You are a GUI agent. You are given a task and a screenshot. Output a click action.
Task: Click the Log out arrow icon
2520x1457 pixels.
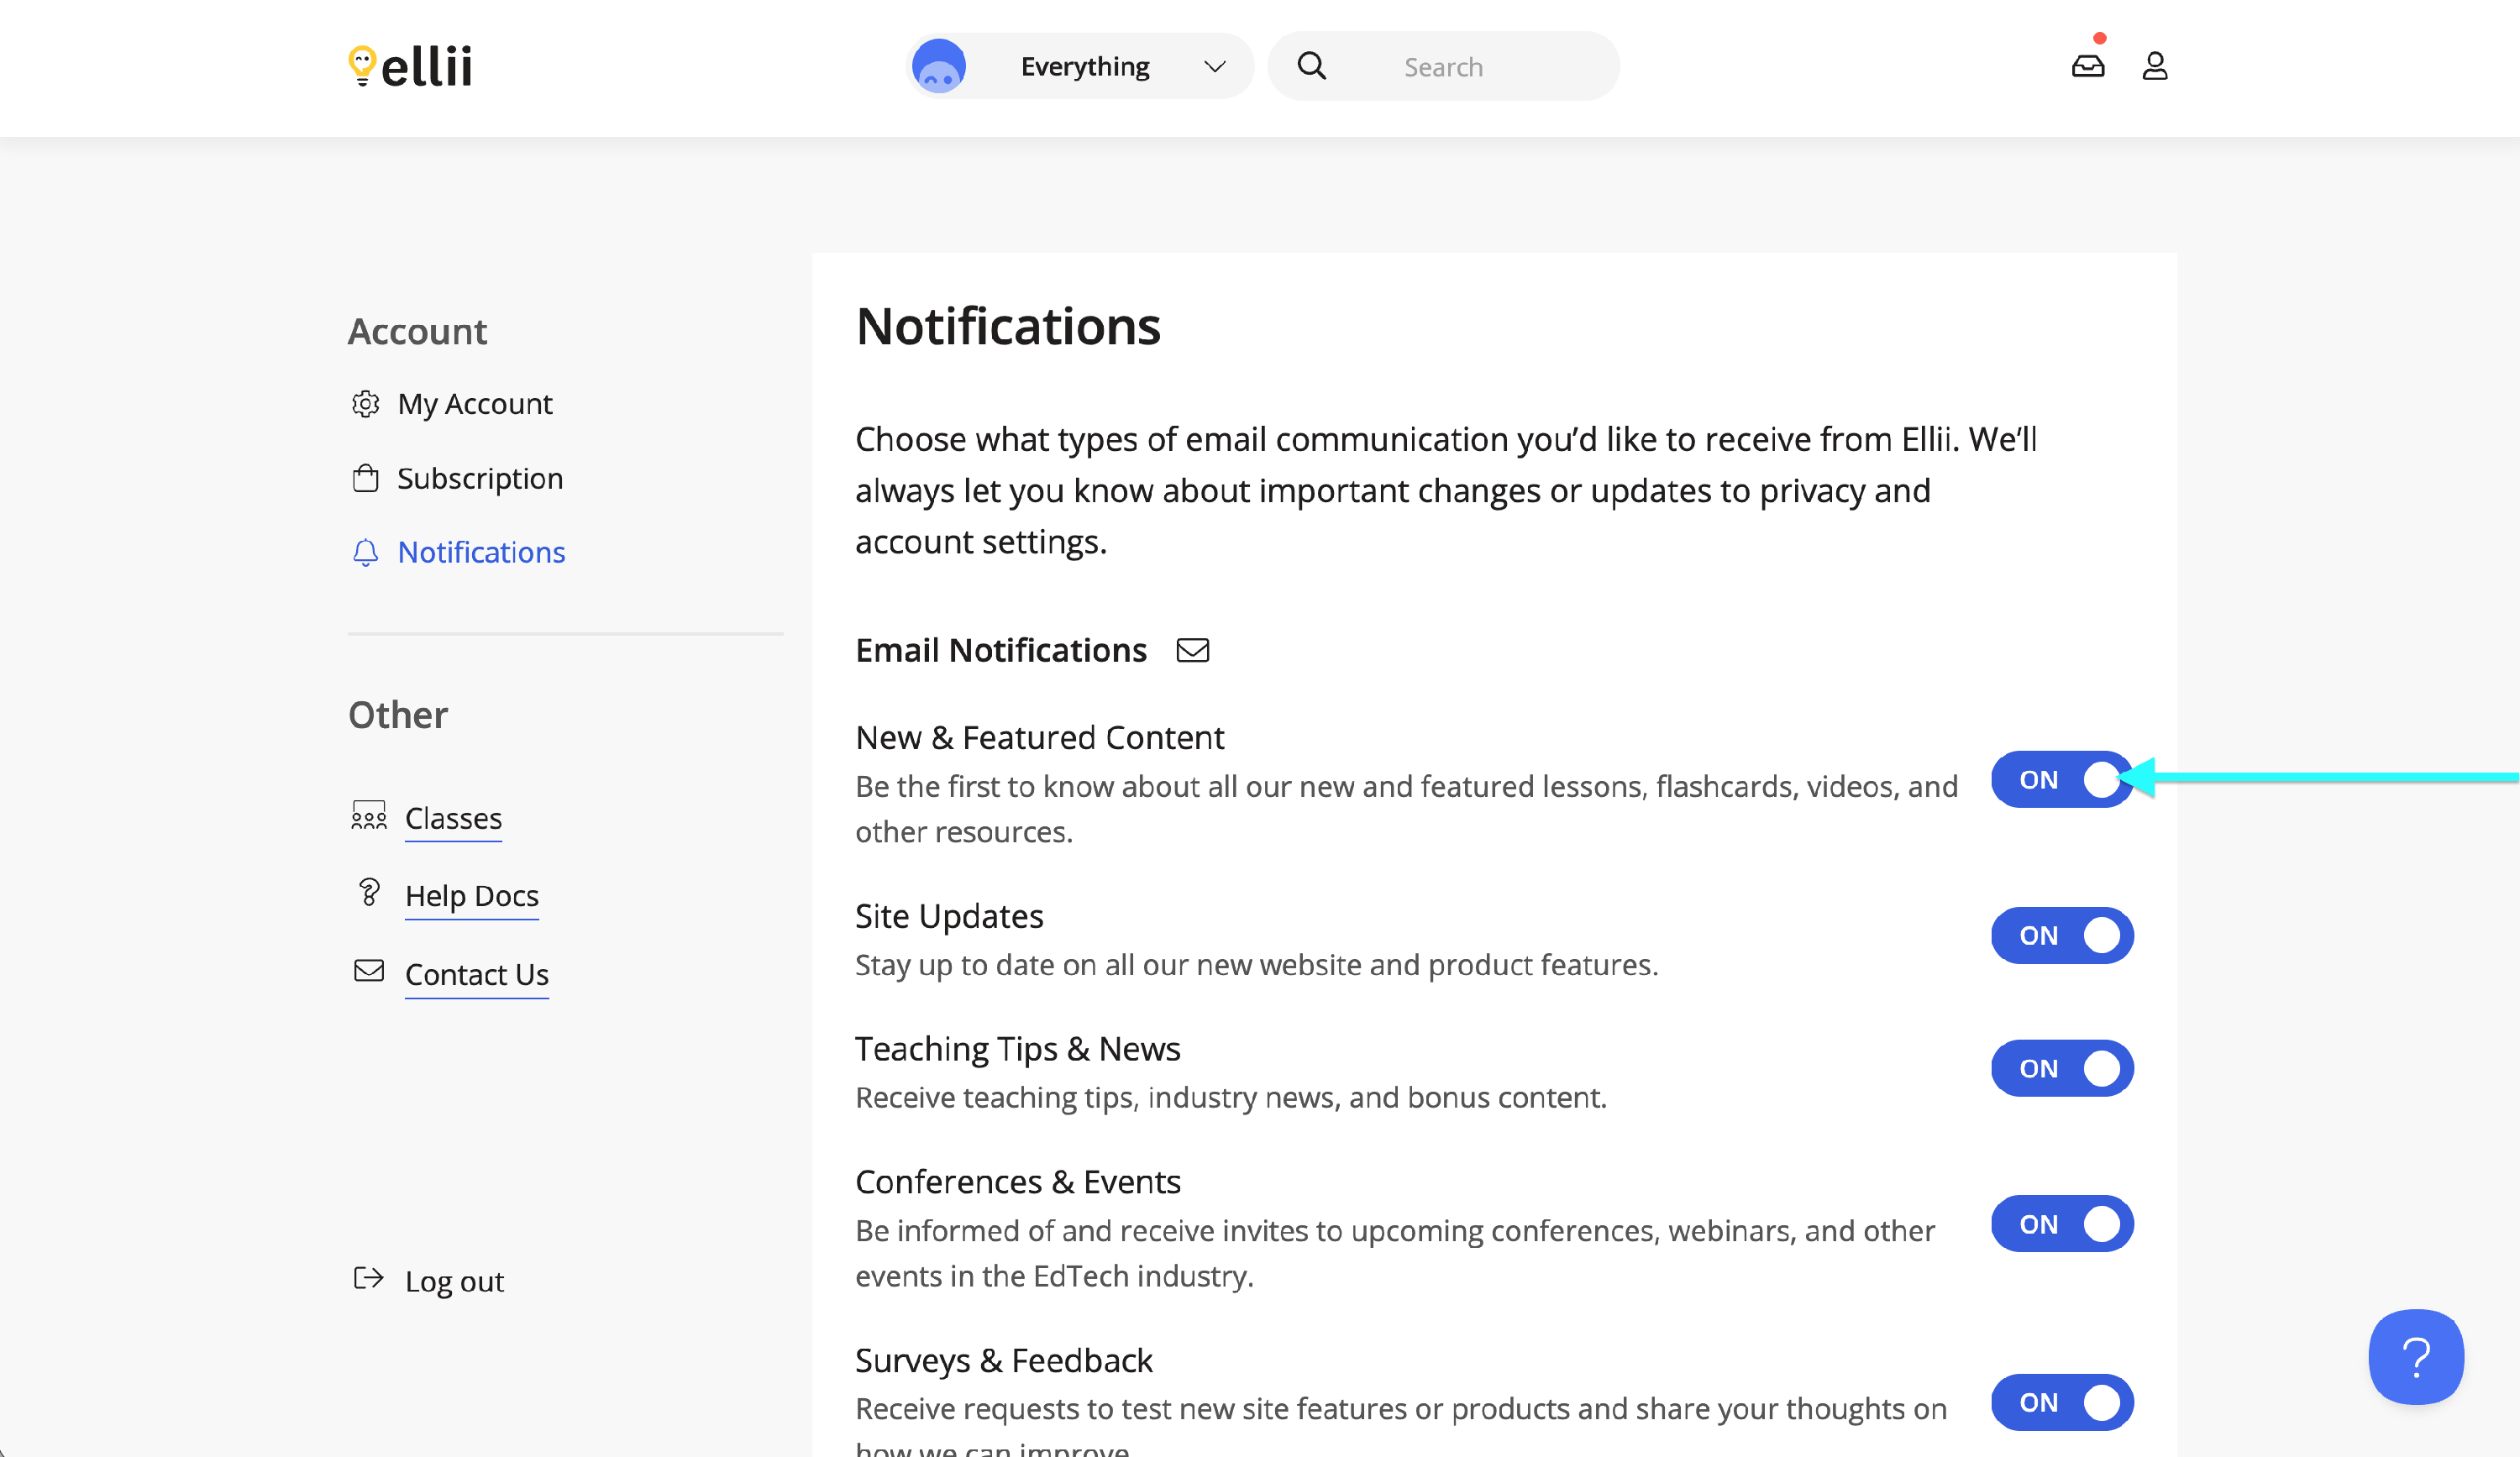[x=368, y=1278]
